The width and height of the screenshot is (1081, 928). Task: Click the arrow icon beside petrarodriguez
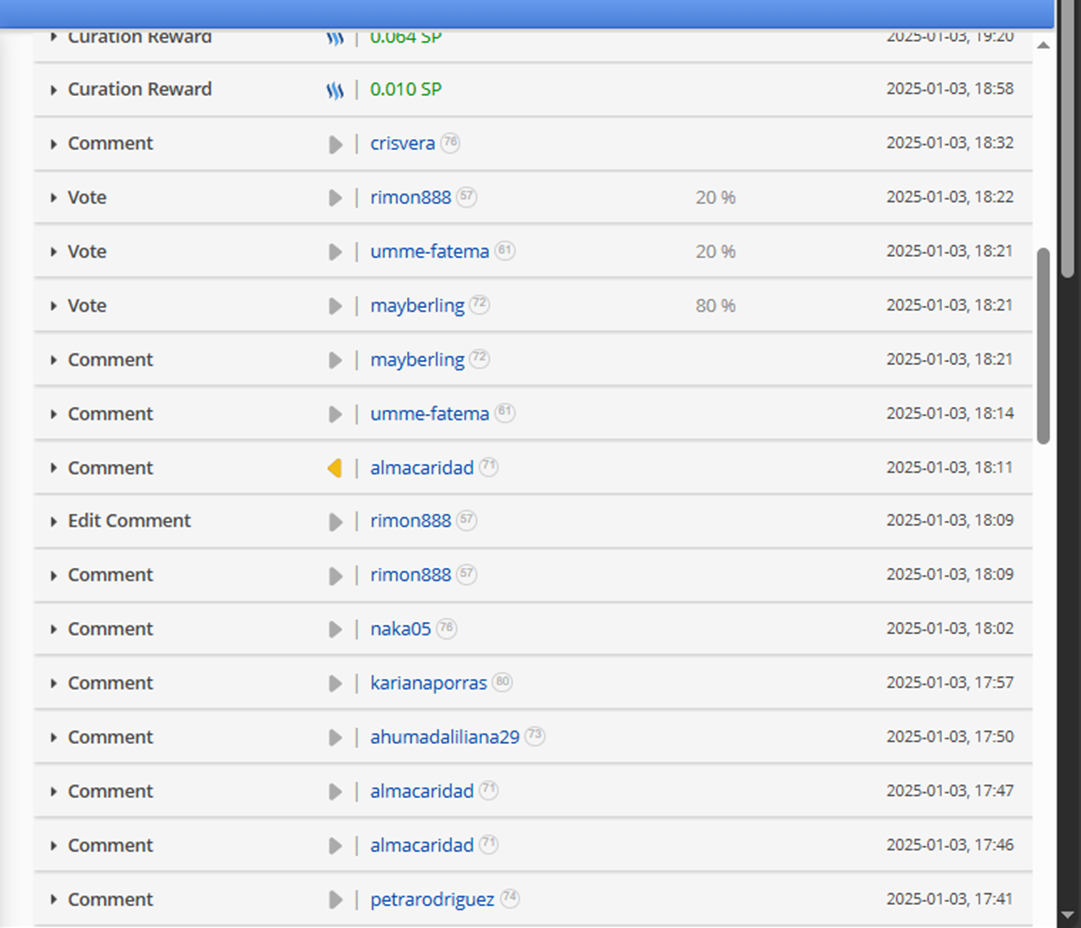336,900
